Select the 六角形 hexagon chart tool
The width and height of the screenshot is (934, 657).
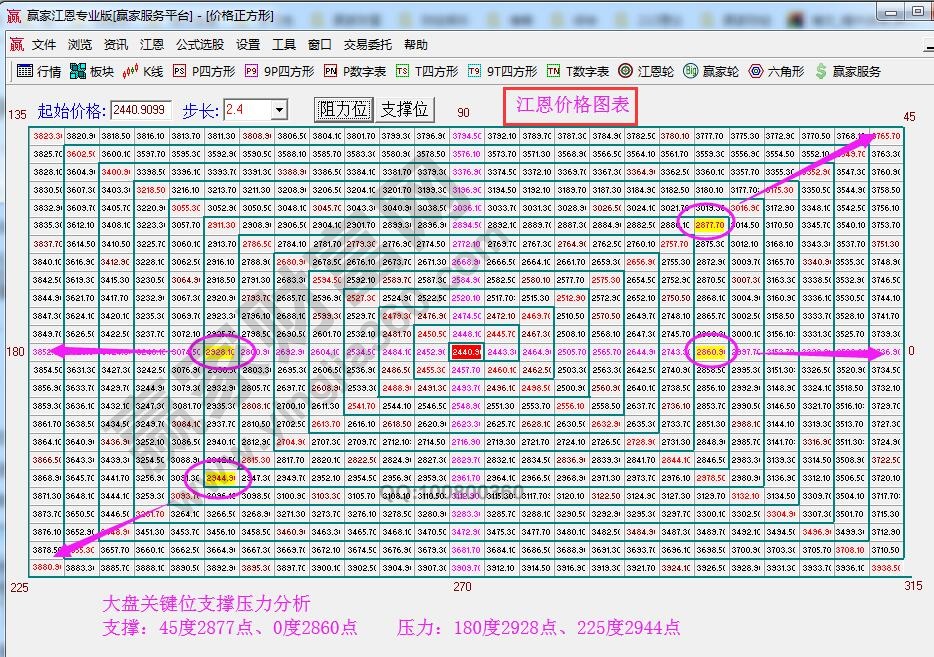pyautogui.click(x=774, y=70)
